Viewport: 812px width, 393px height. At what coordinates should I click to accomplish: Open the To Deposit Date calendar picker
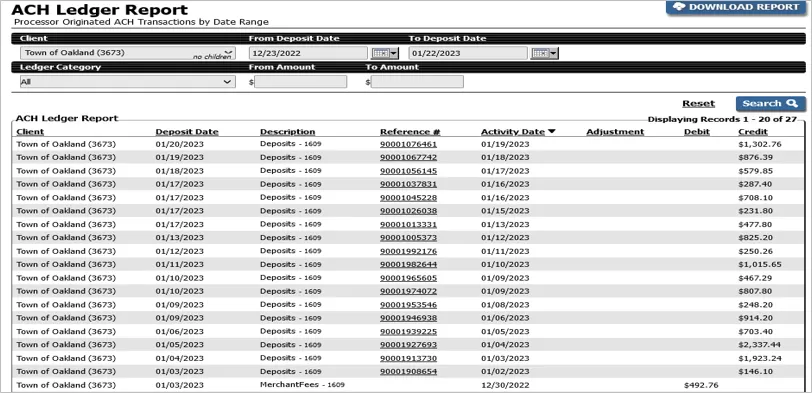tap(544, 53)
